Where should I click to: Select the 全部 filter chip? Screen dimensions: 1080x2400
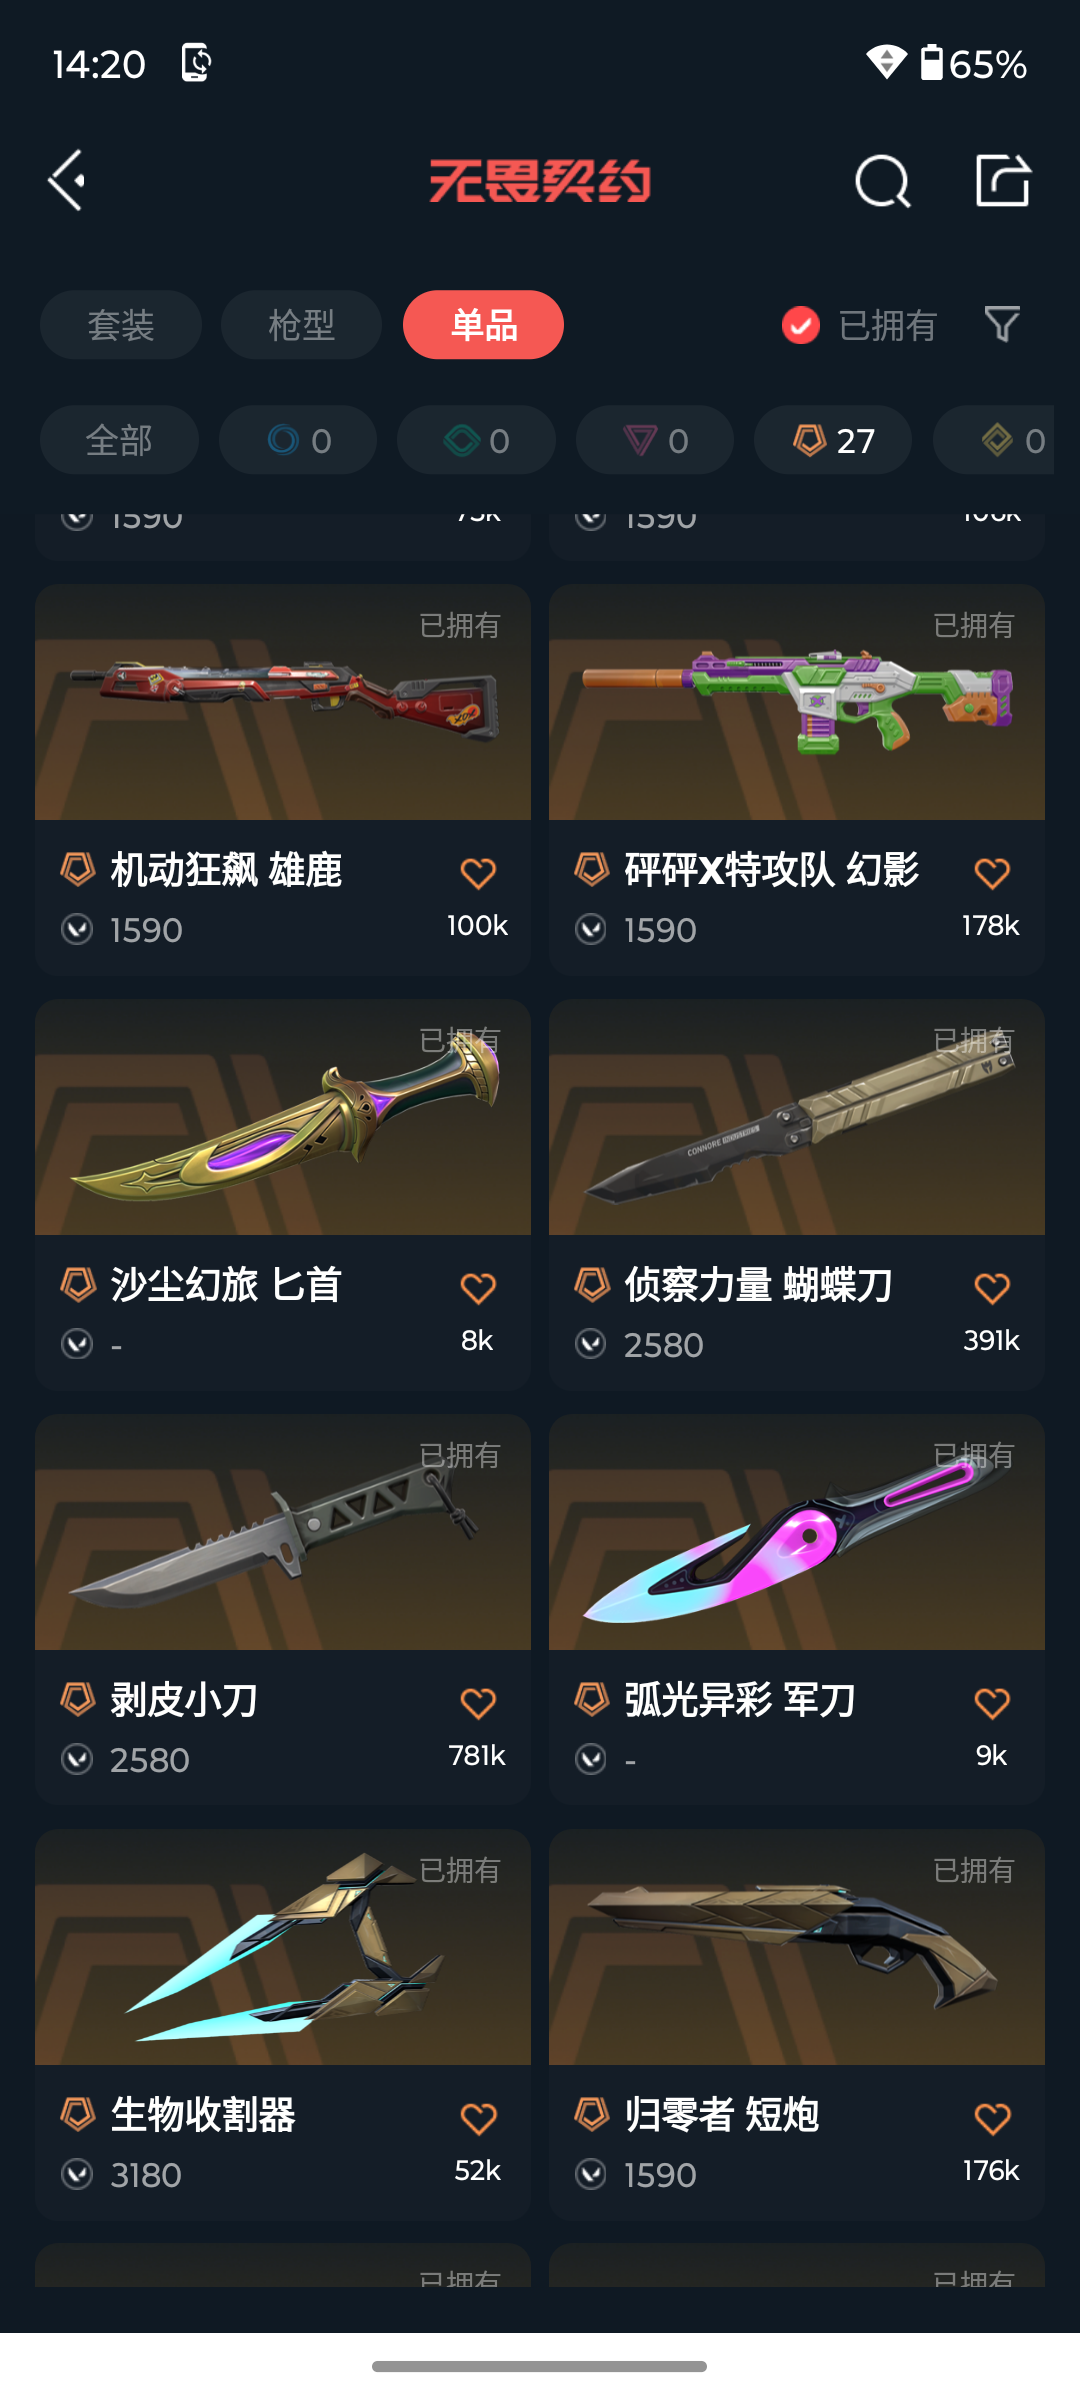(x=119, y=440)
